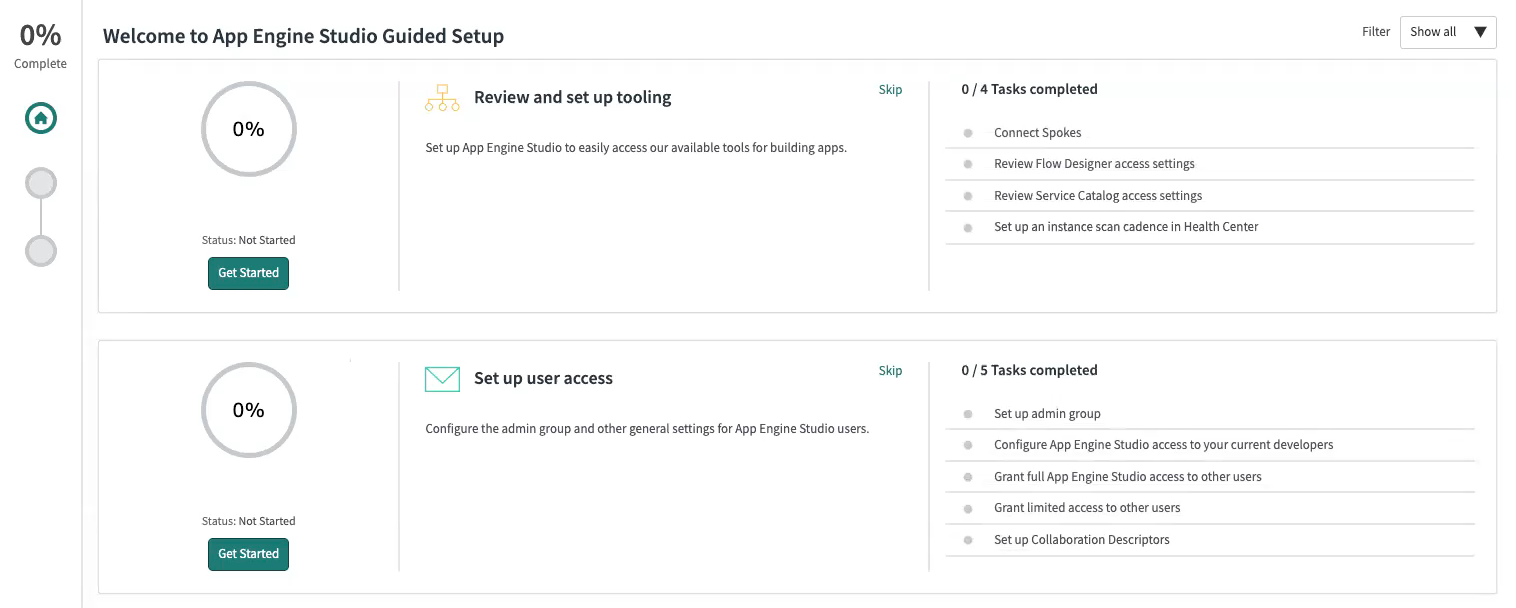Click the status dot beside Review Flow Designer access
The height and width of the screenshot is (608, 1516).
point(968,164)
